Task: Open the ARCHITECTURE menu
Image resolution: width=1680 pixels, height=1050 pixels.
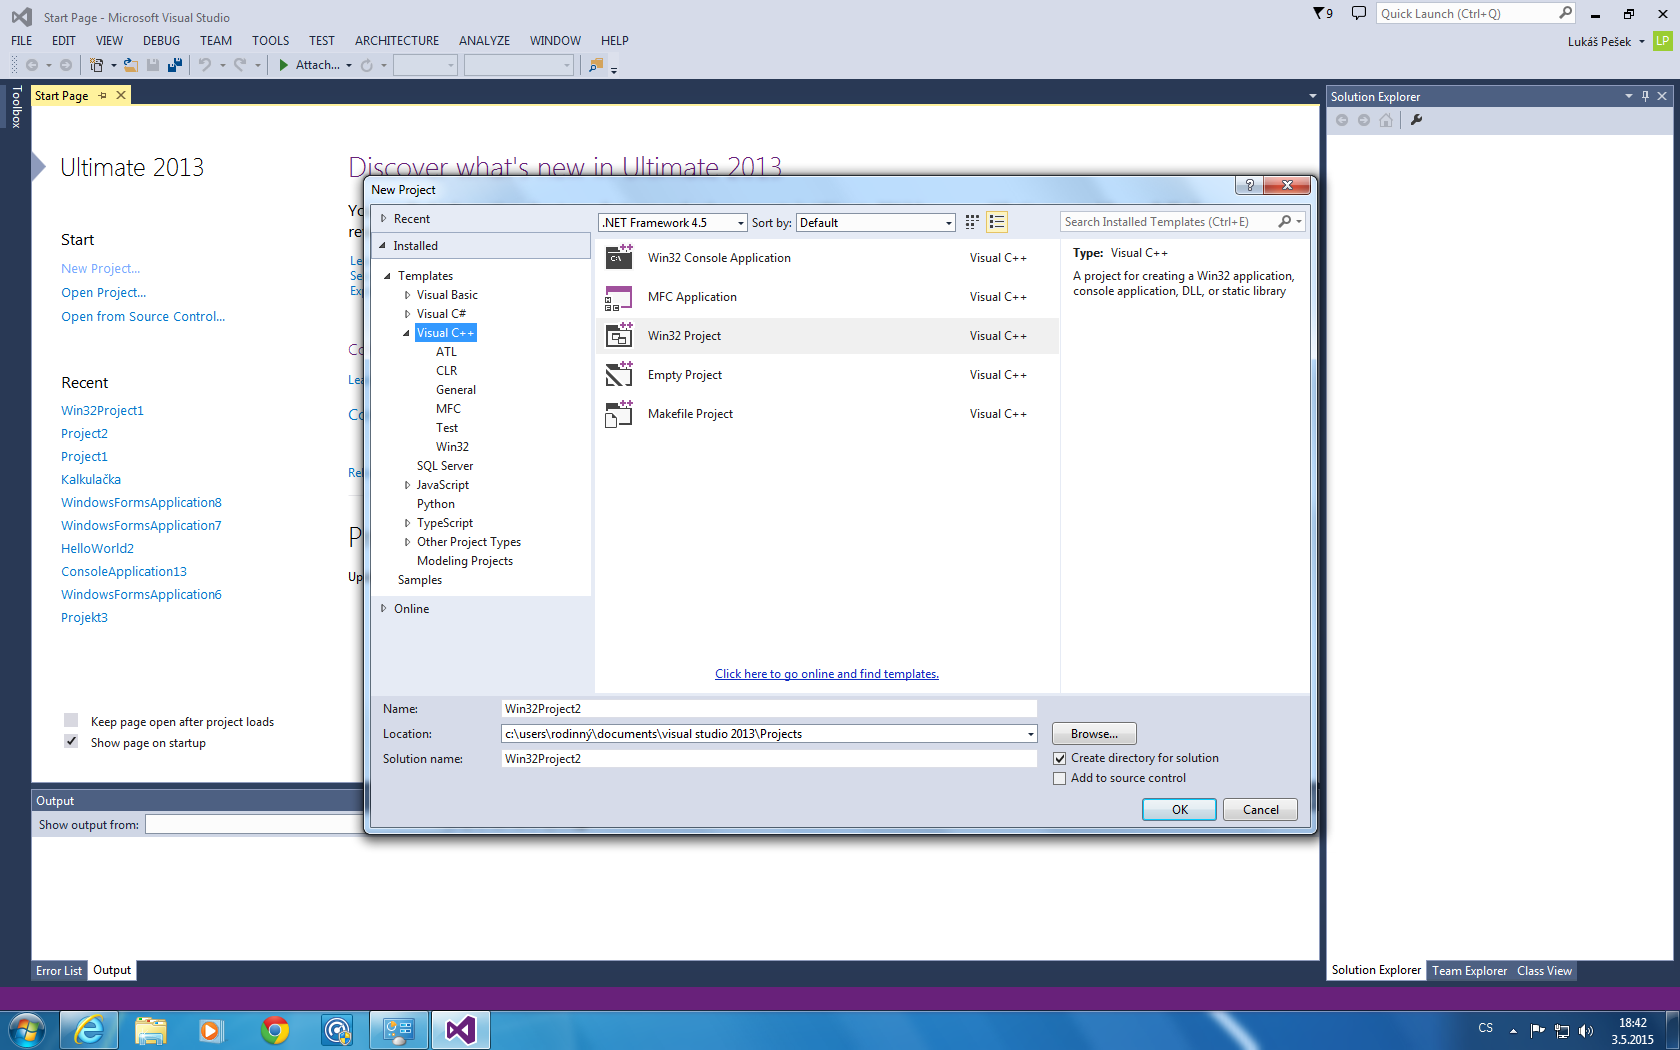Action: click(x=397, y=41)
